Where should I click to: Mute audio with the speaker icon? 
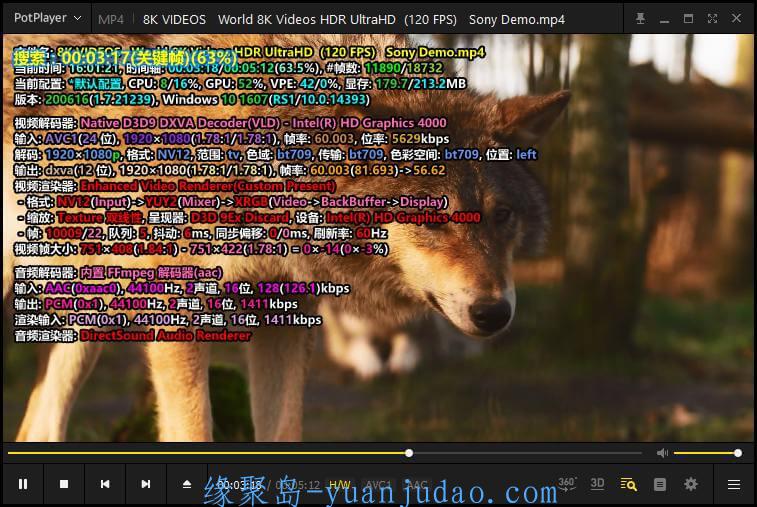[662, 453]
